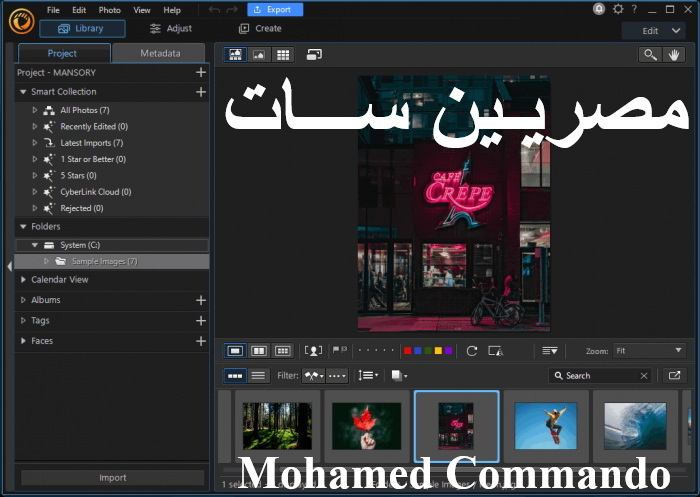
Task: Click the notifications bell icon
Action: [599, 9]
